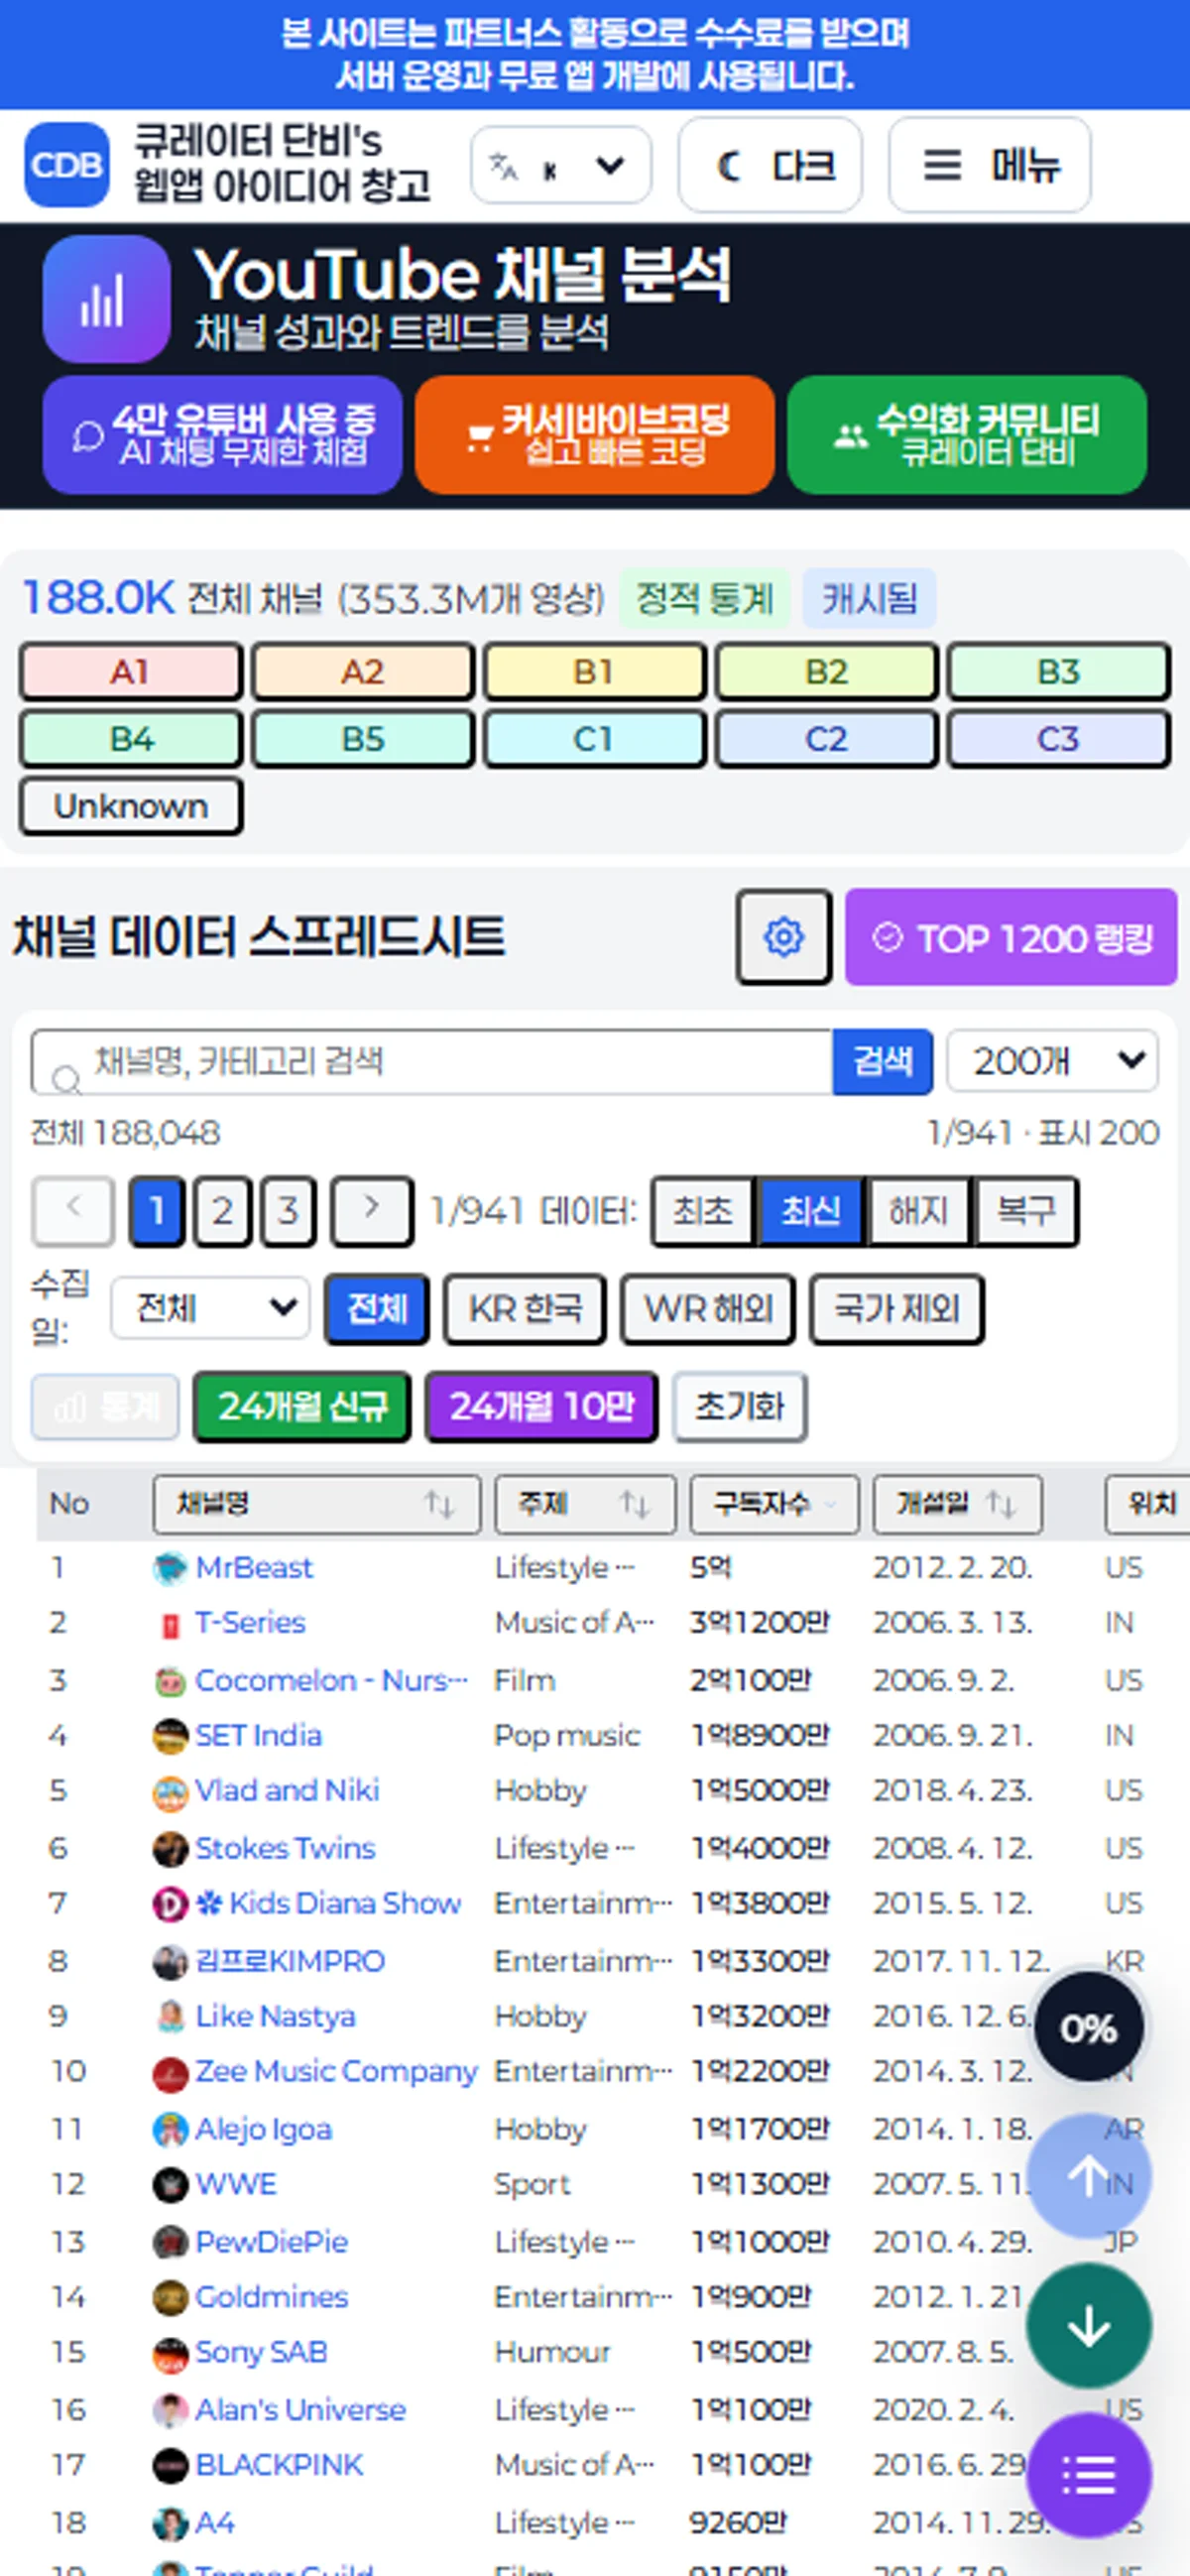This screenshot has height=2576, width=1190.
Task: Toggle dark mode button
Action: [770, 165]
